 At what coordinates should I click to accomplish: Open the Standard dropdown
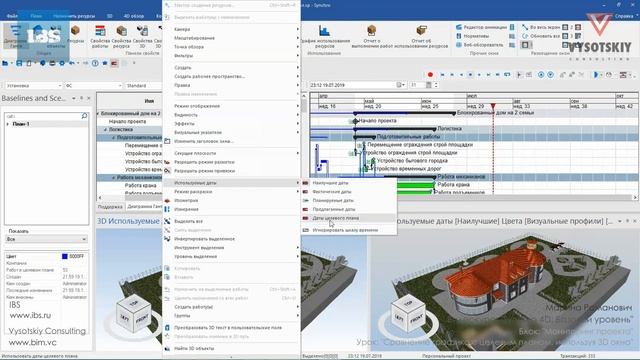click(144, 86)
